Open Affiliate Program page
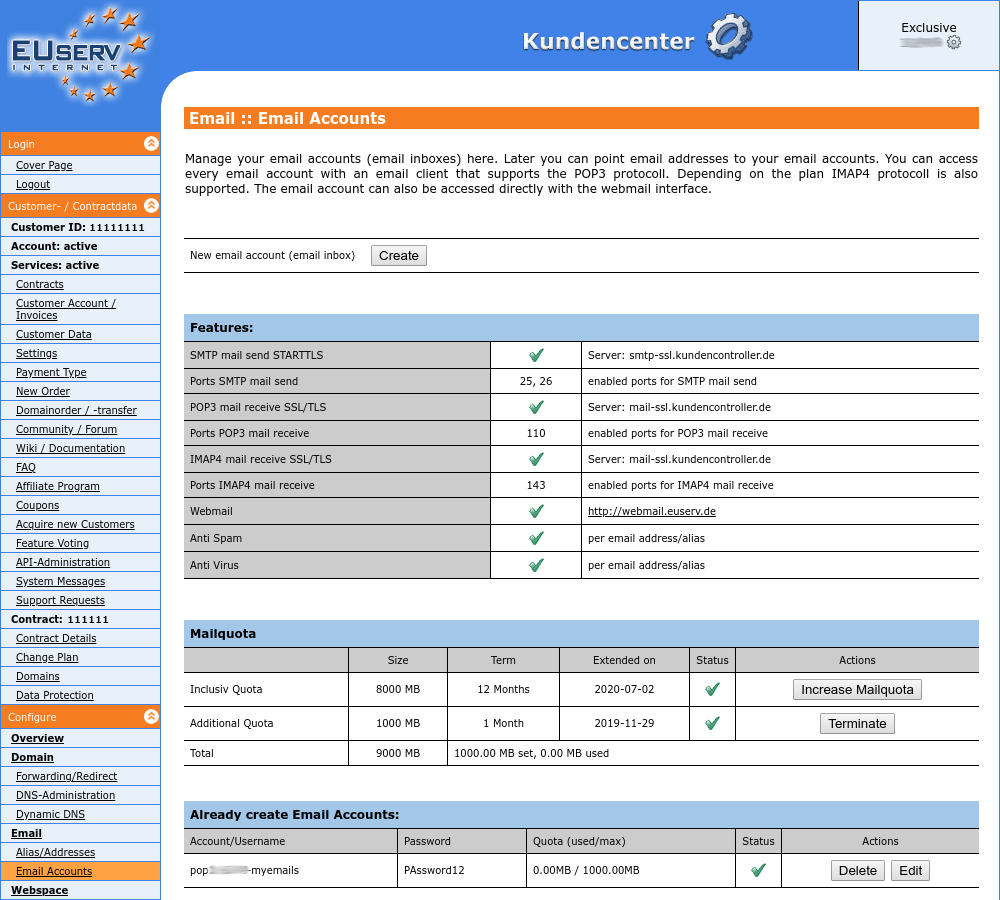The width and height of the screenshot is (1000, 900). click(x=57, y=487)
